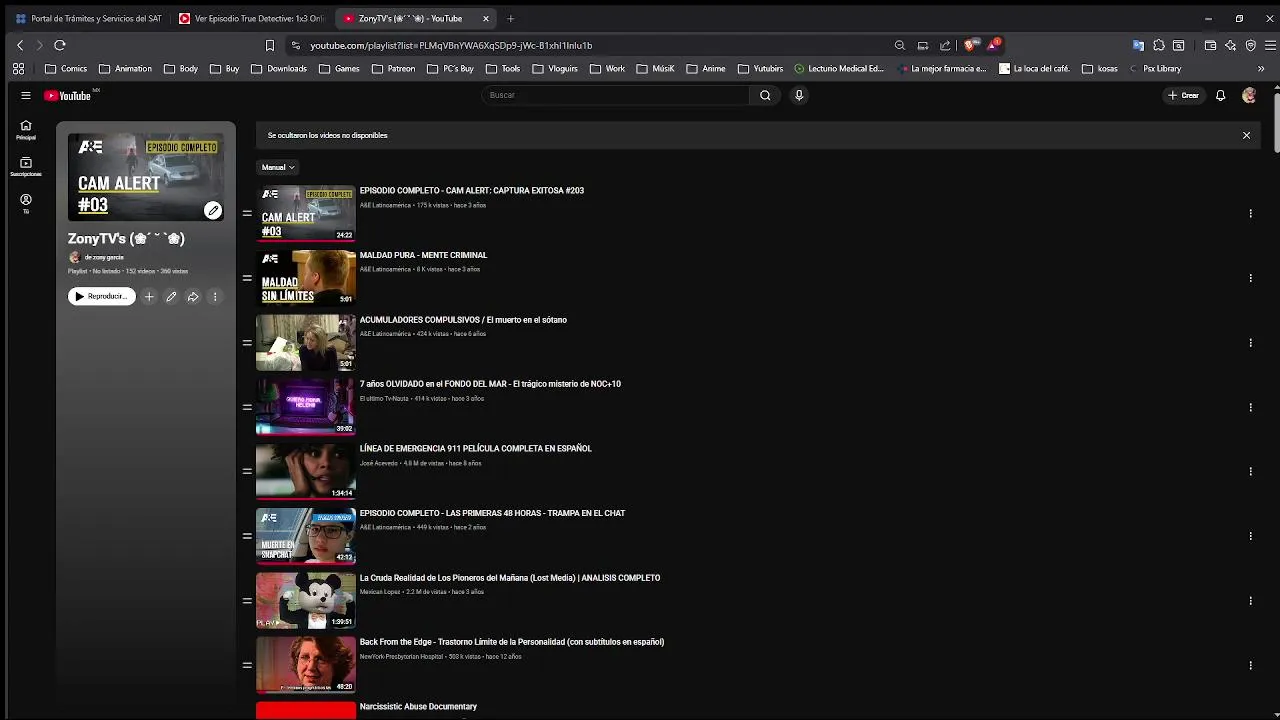Click the Crear button
Image resolution: width=1280 pixels, height=720 pixels.
point(1183,95)
